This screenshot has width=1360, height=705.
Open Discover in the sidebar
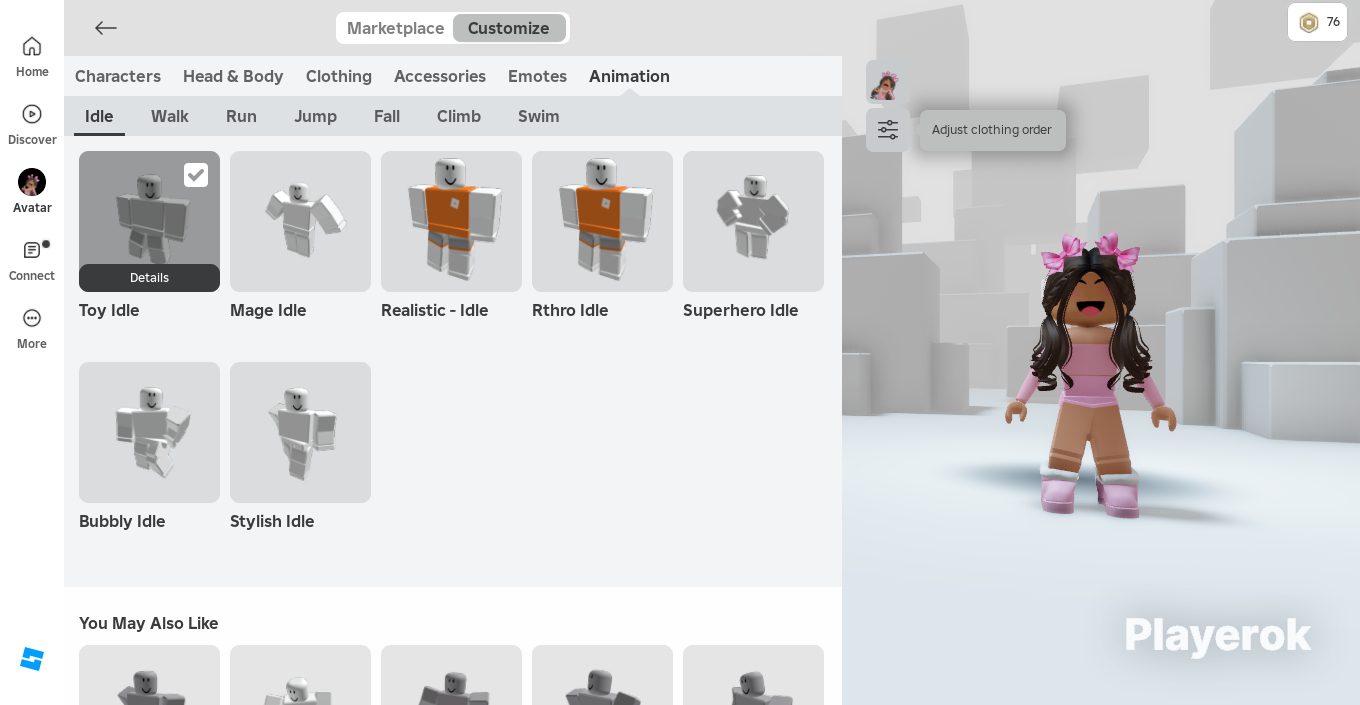[32, 125]
